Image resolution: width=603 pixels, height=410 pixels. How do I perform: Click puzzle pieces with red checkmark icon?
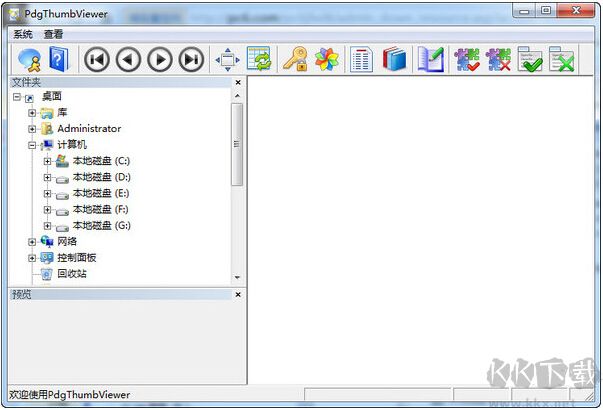point(466,60)
